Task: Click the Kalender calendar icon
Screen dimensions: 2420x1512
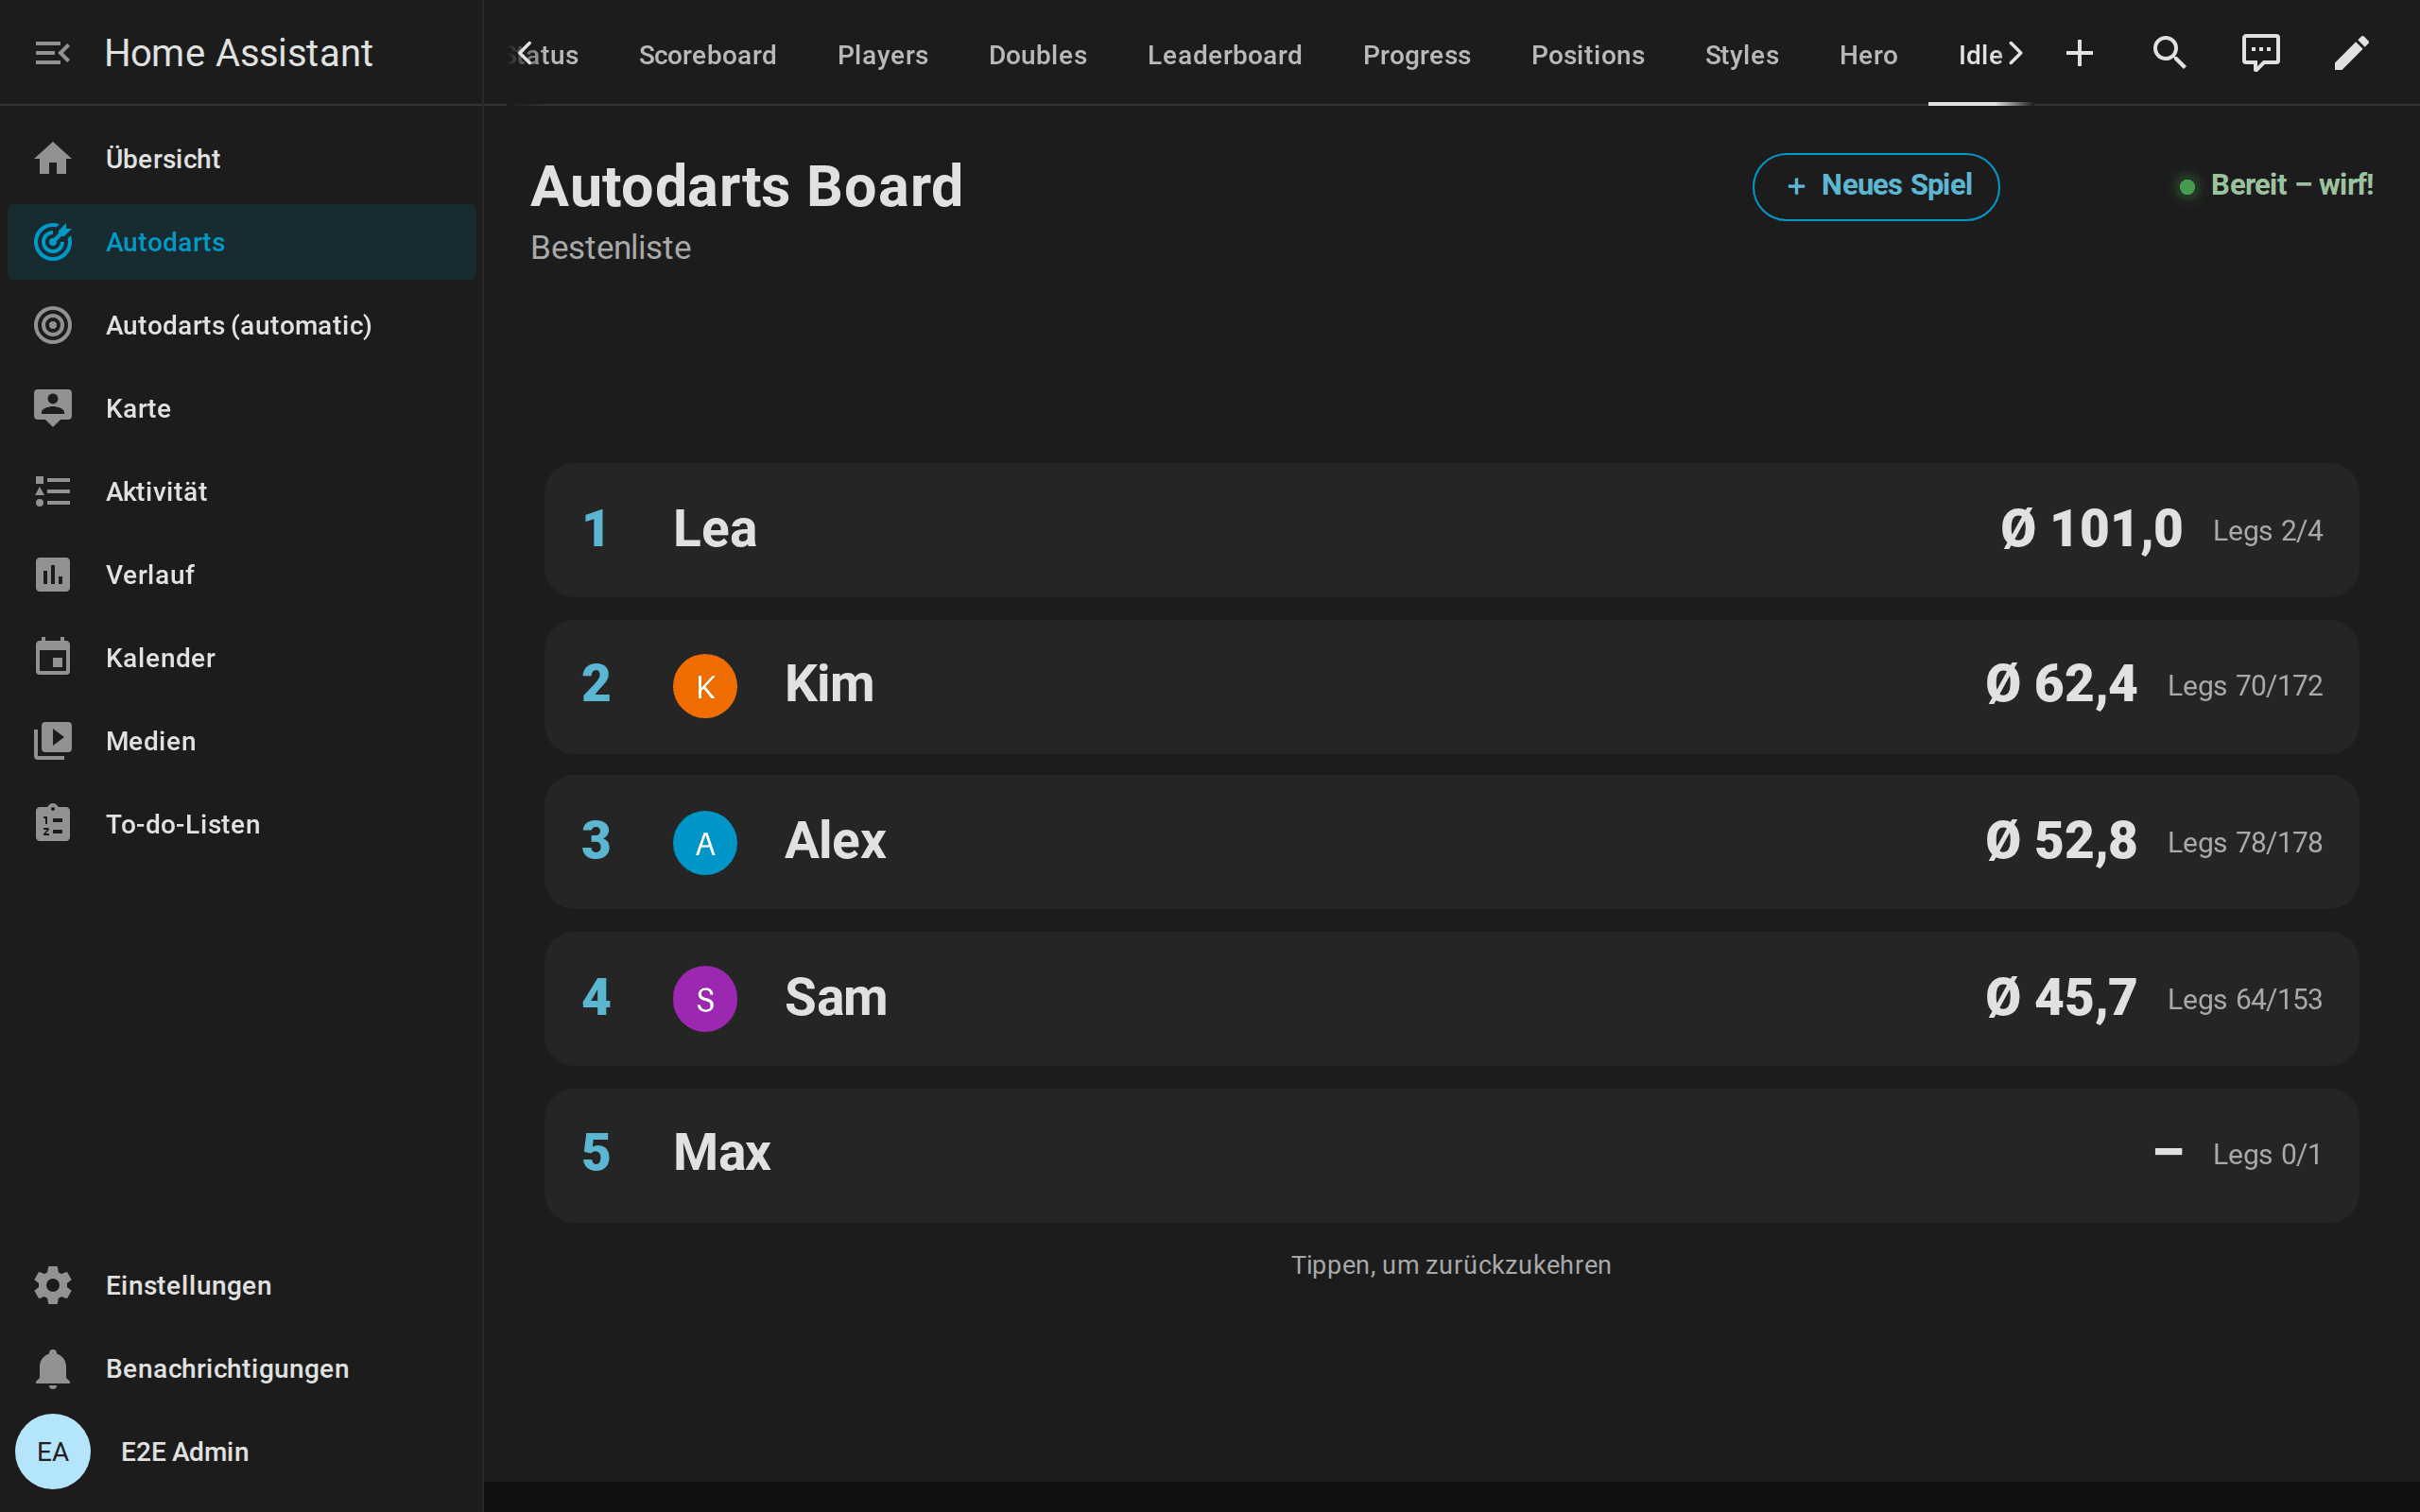Action: (52, 658)
